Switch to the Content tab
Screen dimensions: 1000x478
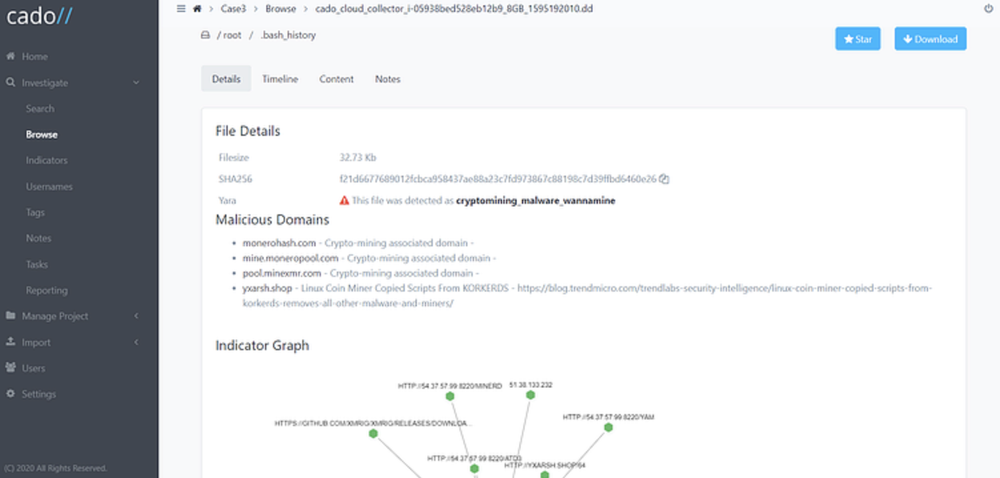[336, 79]
